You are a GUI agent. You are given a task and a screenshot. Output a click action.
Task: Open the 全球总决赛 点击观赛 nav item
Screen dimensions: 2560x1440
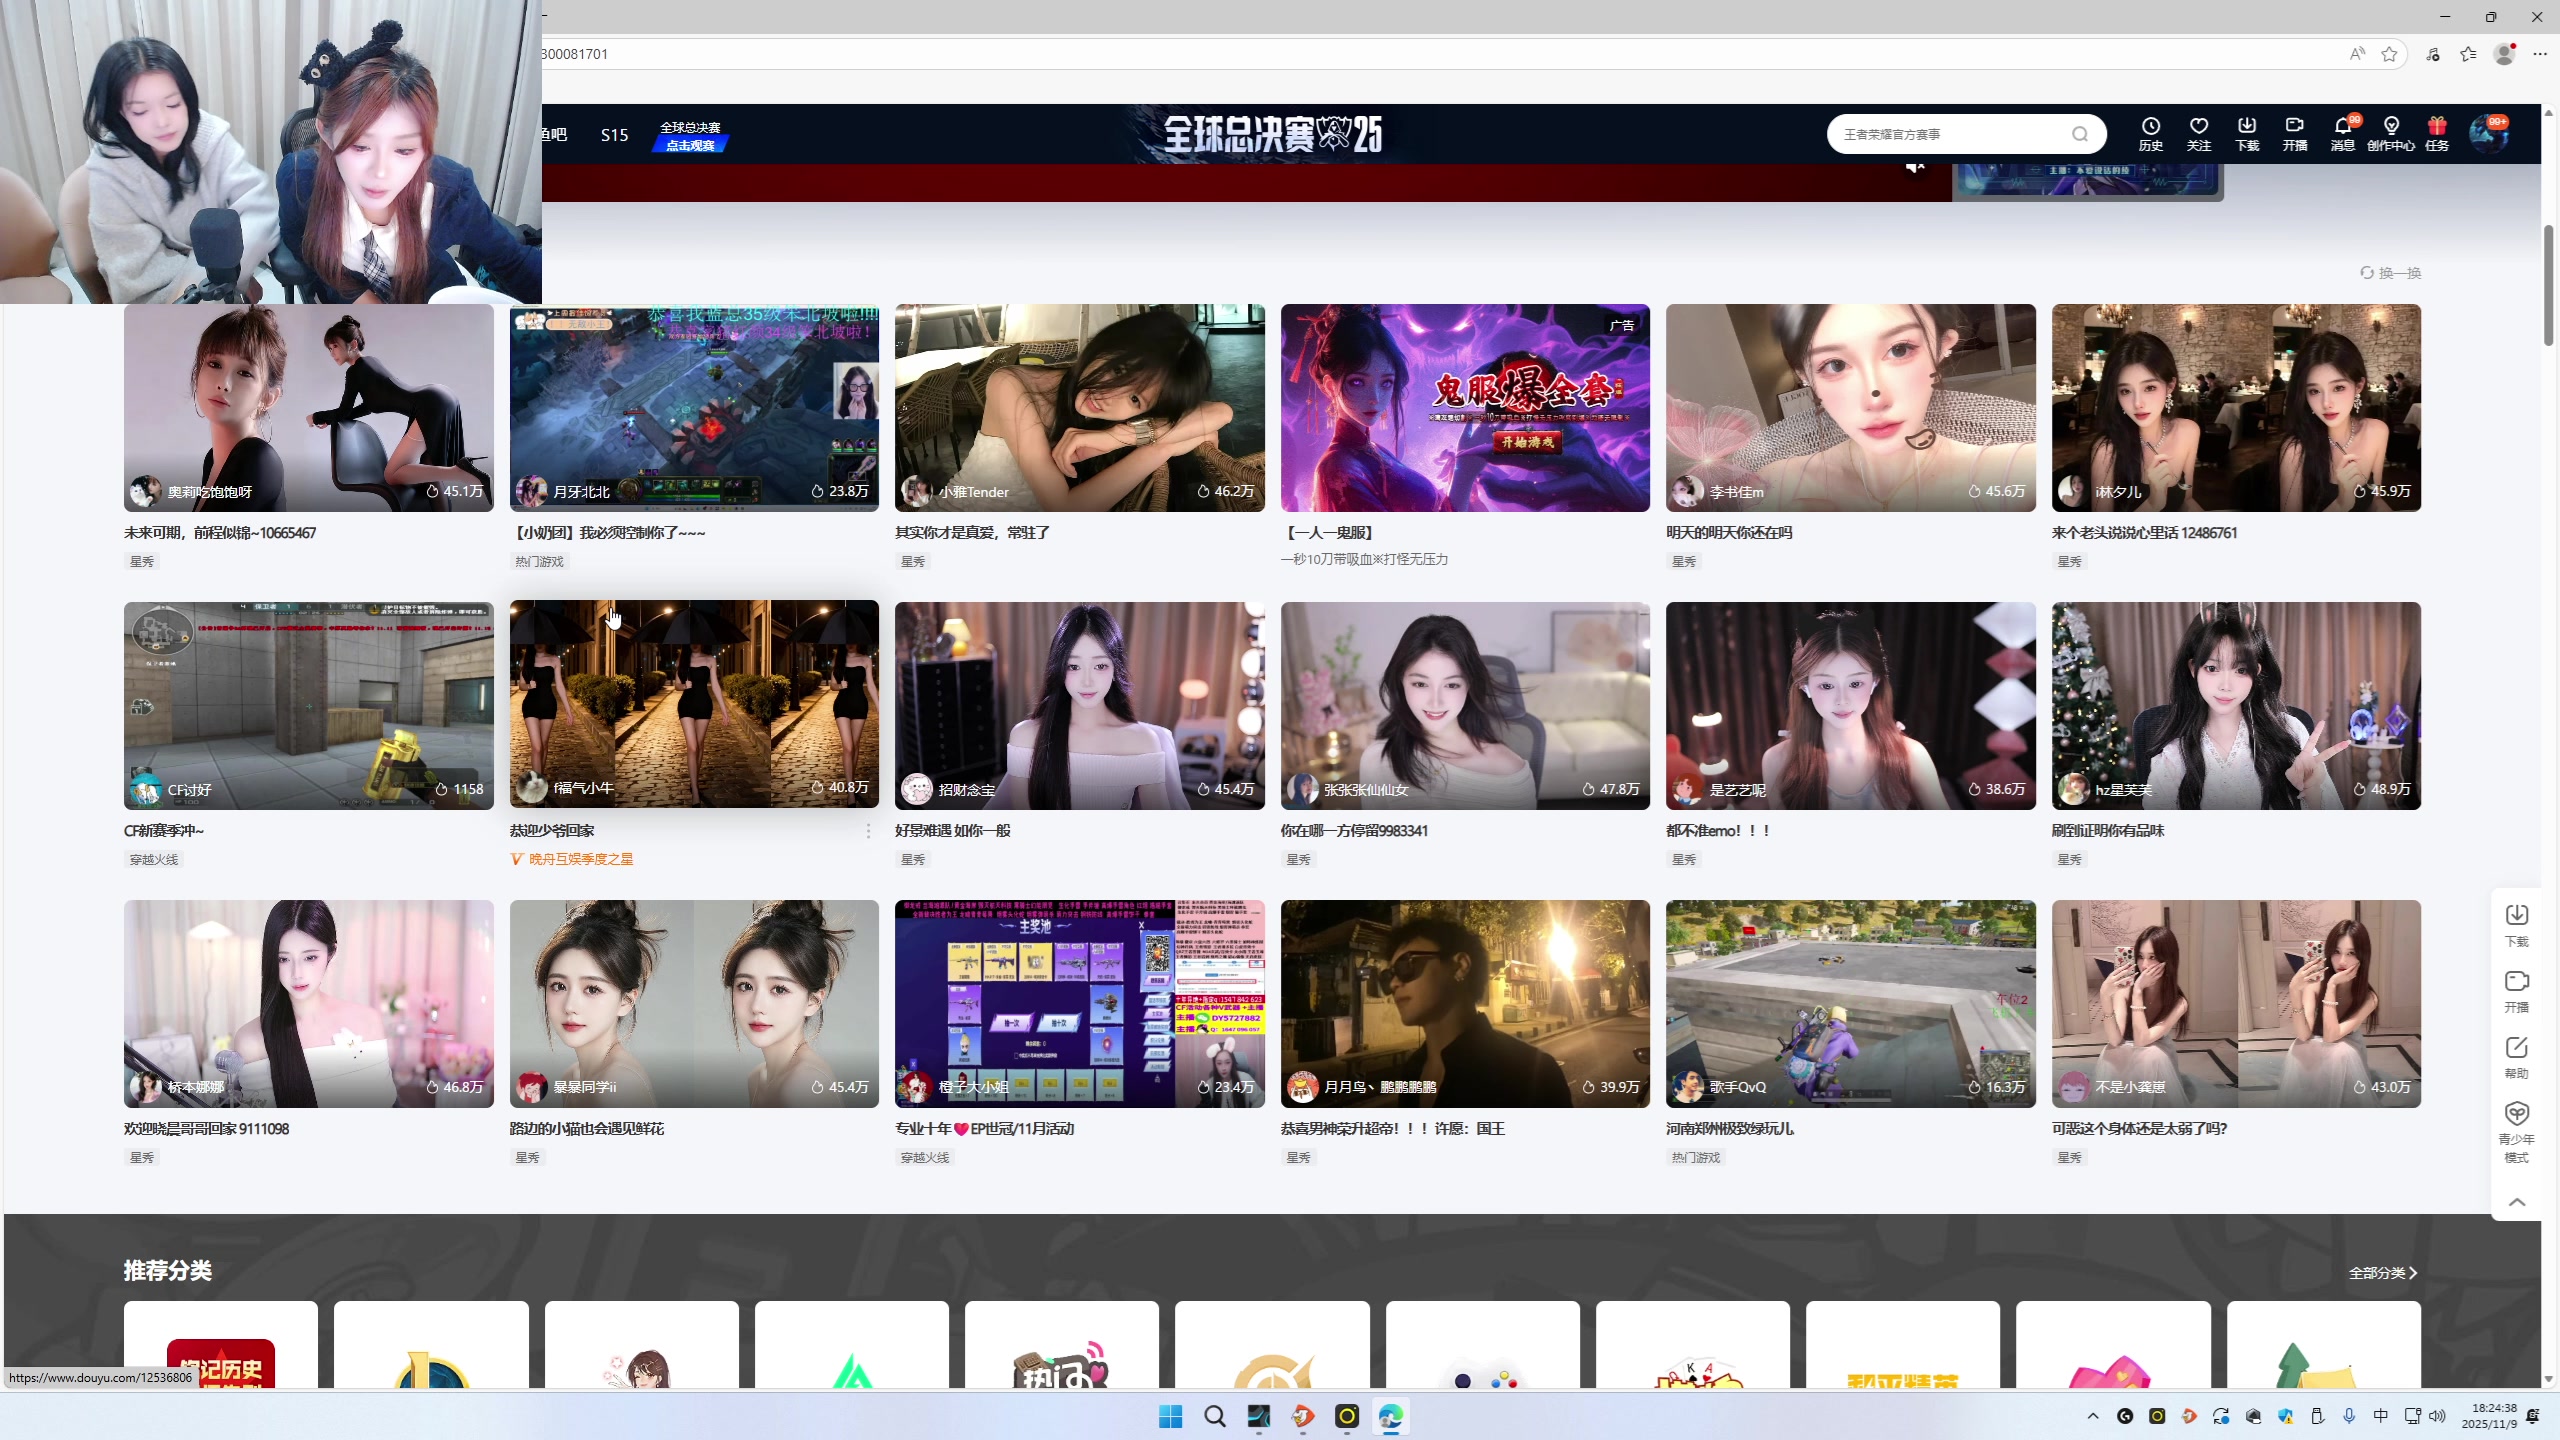(690, 136)
